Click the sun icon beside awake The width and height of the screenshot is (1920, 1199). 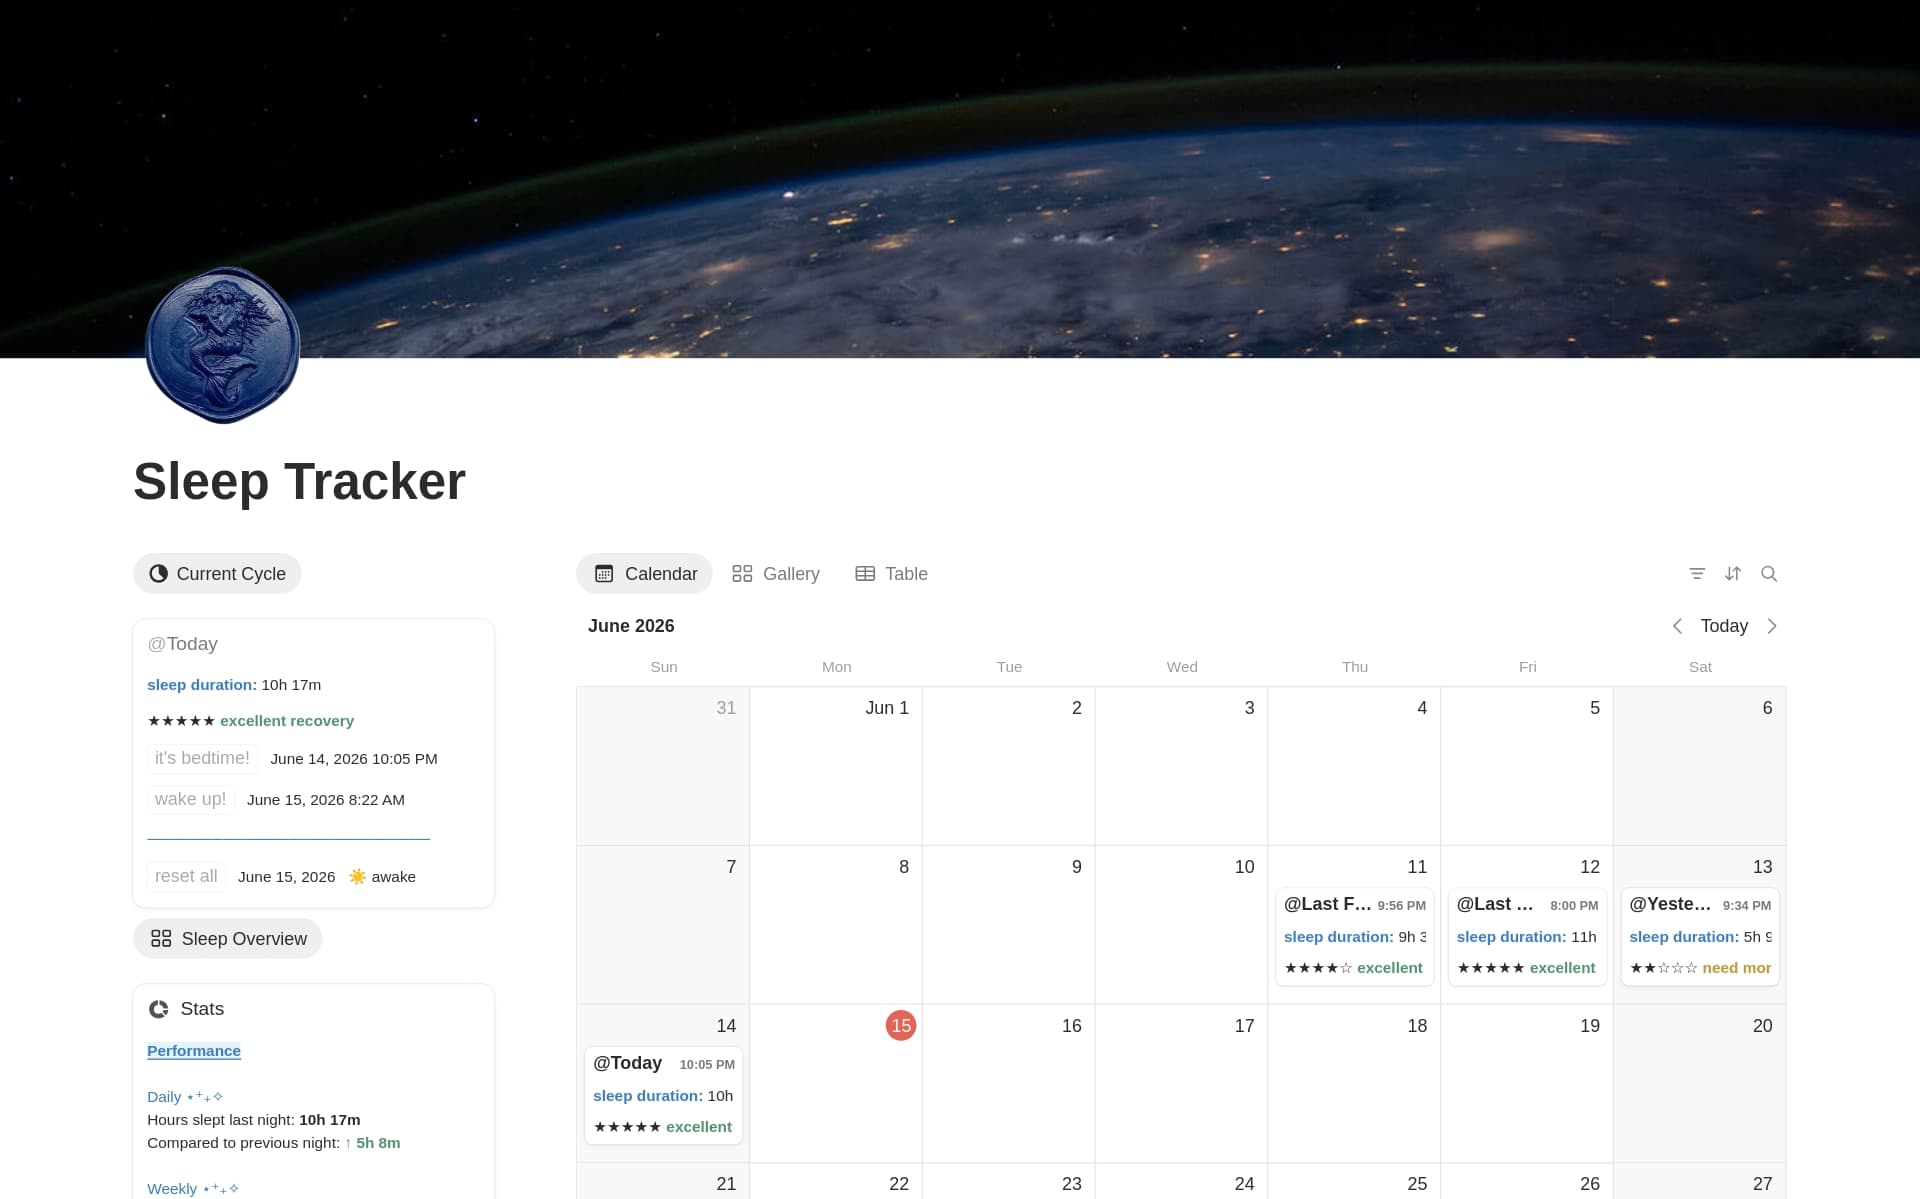(357, 877)
